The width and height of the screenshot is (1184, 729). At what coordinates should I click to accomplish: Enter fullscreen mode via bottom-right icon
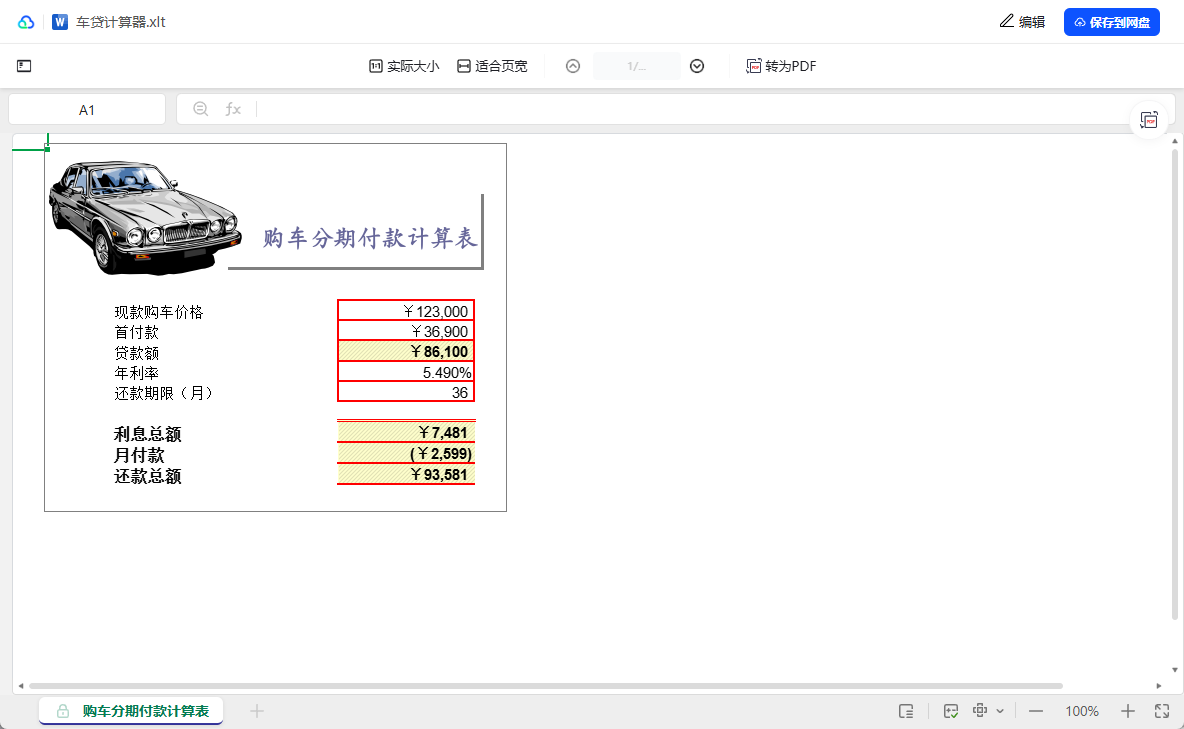(1162, 711)
